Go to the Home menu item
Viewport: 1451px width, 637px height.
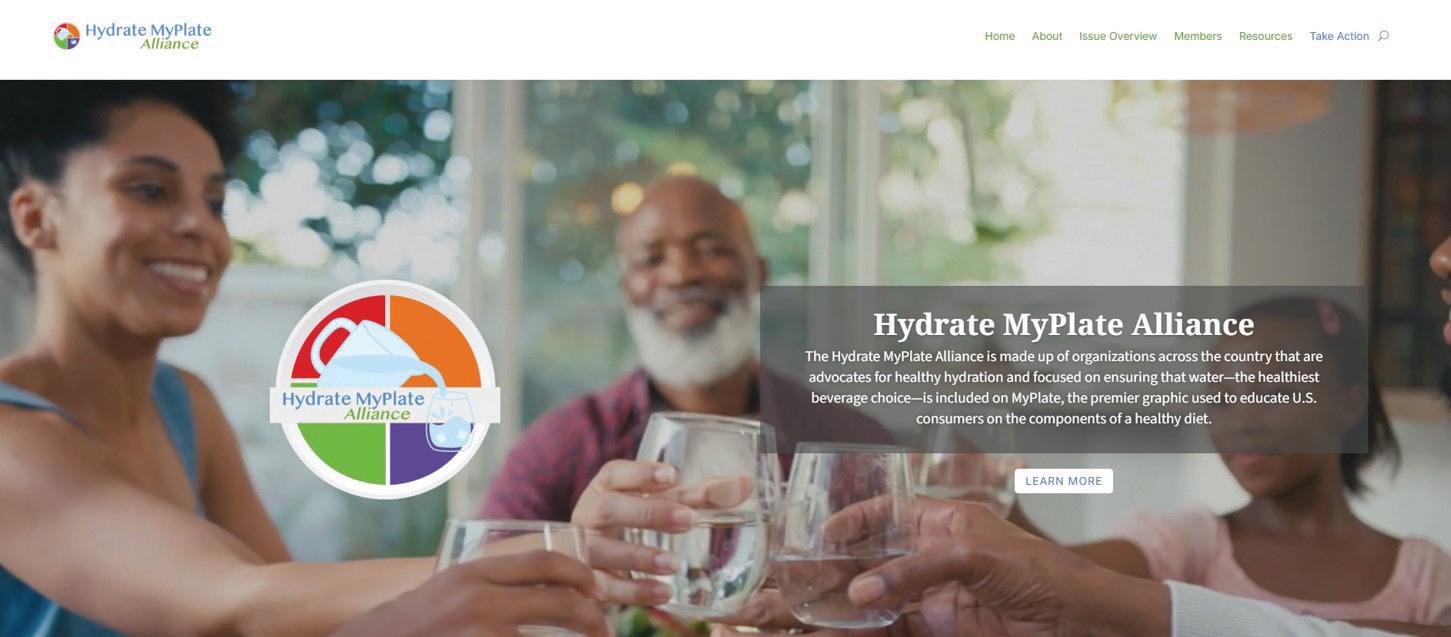click(x=999, y=36)
